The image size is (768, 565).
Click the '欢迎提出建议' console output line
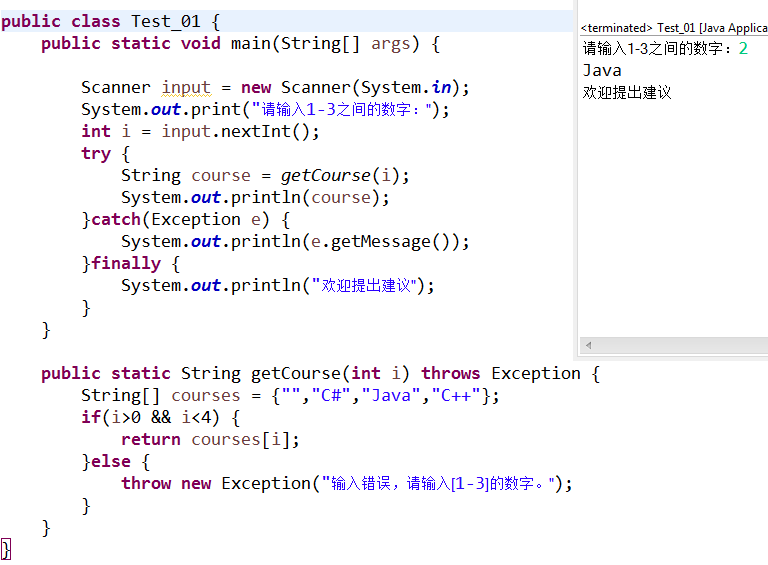coord(627,93)
